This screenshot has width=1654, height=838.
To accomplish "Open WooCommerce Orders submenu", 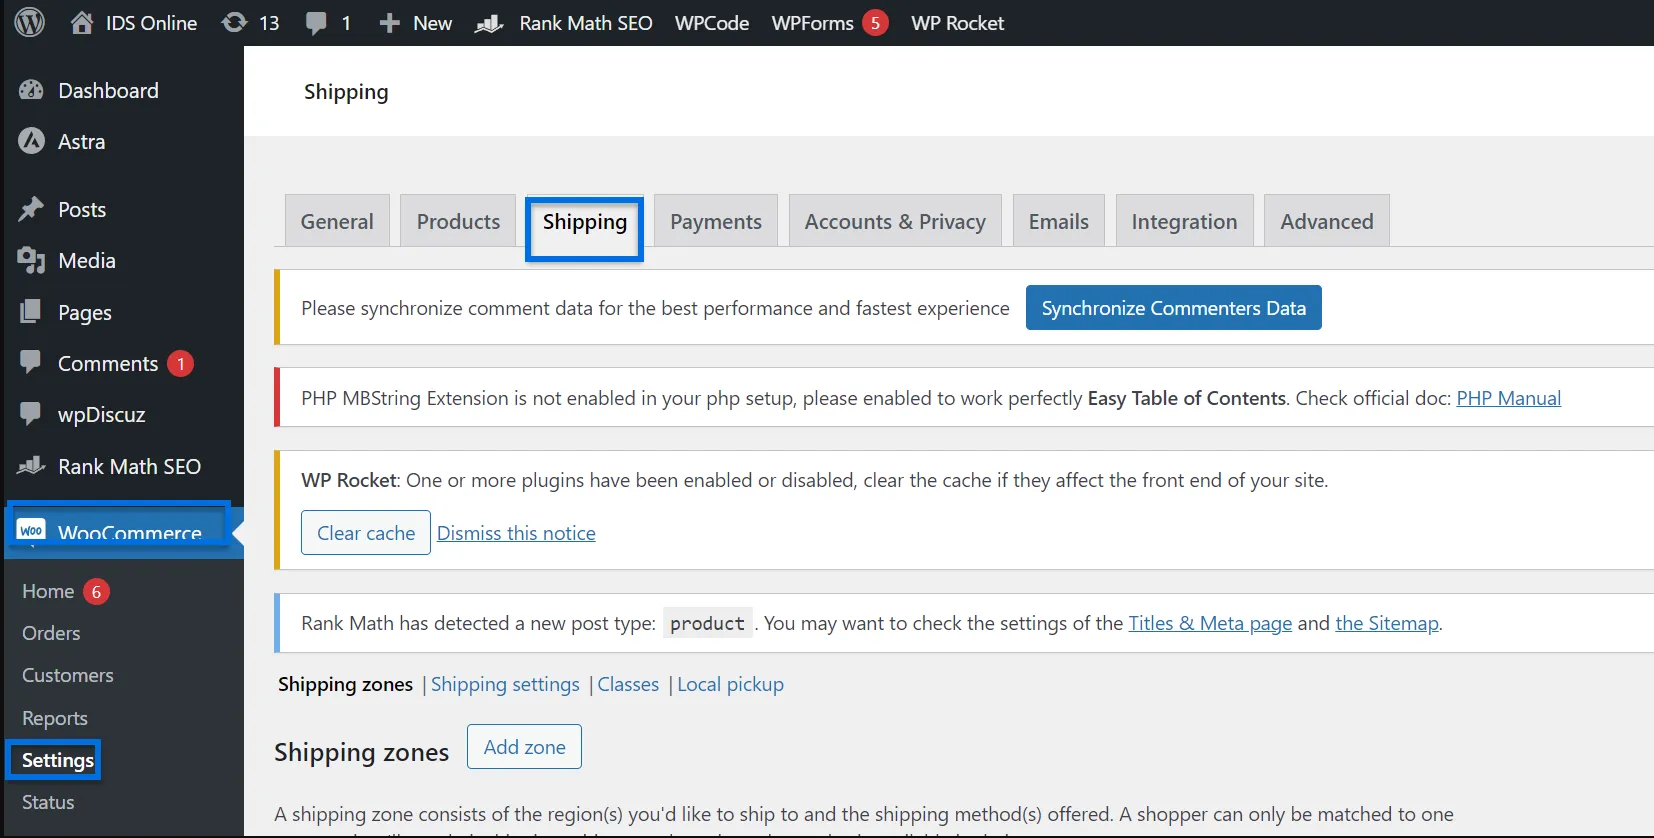I will 51,633.
